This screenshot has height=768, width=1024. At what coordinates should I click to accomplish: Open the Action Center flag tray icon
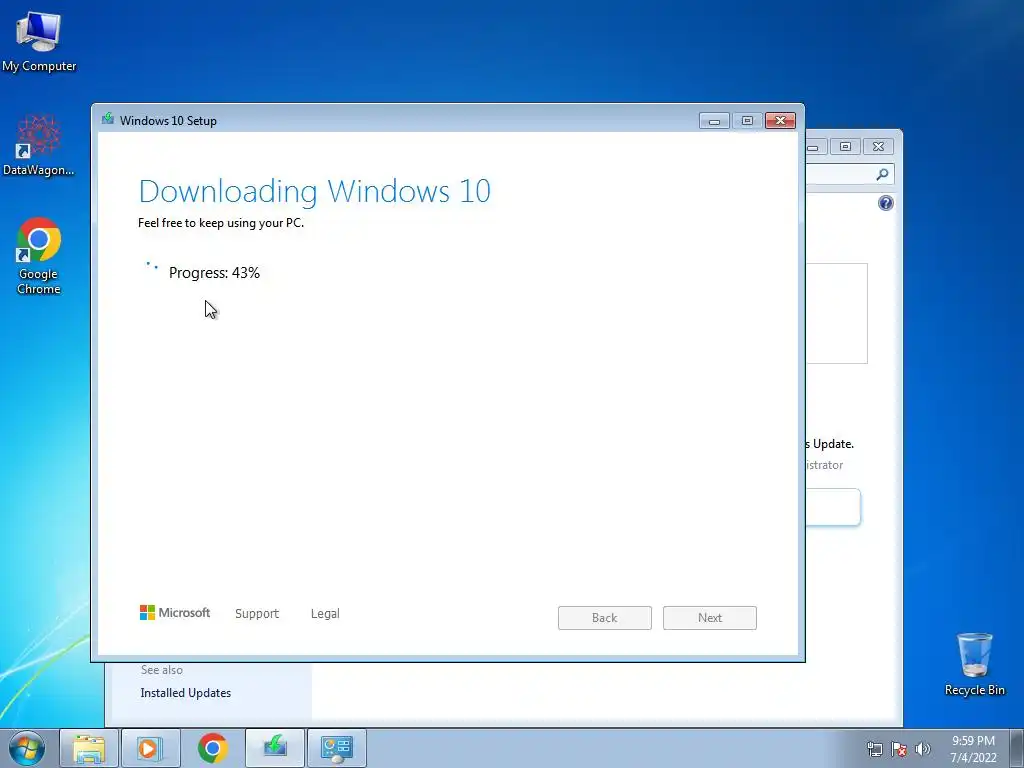coord(899,749)
